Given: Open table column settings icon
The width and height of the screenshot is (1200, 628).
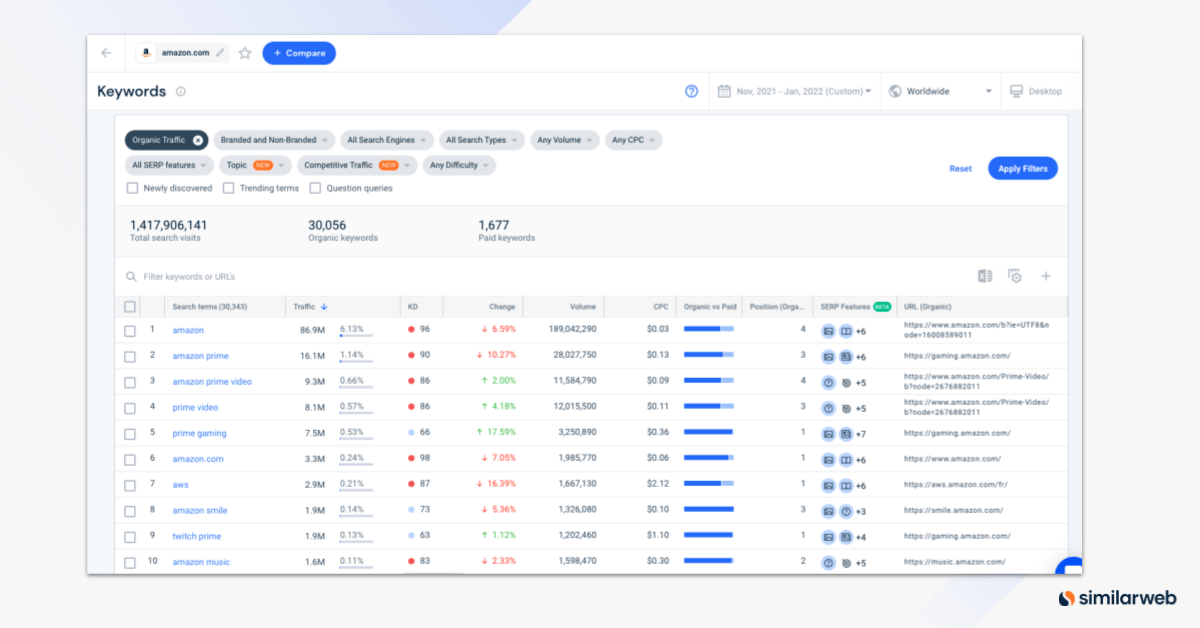Looking at the screenshot, I should tap(1014, 276).
